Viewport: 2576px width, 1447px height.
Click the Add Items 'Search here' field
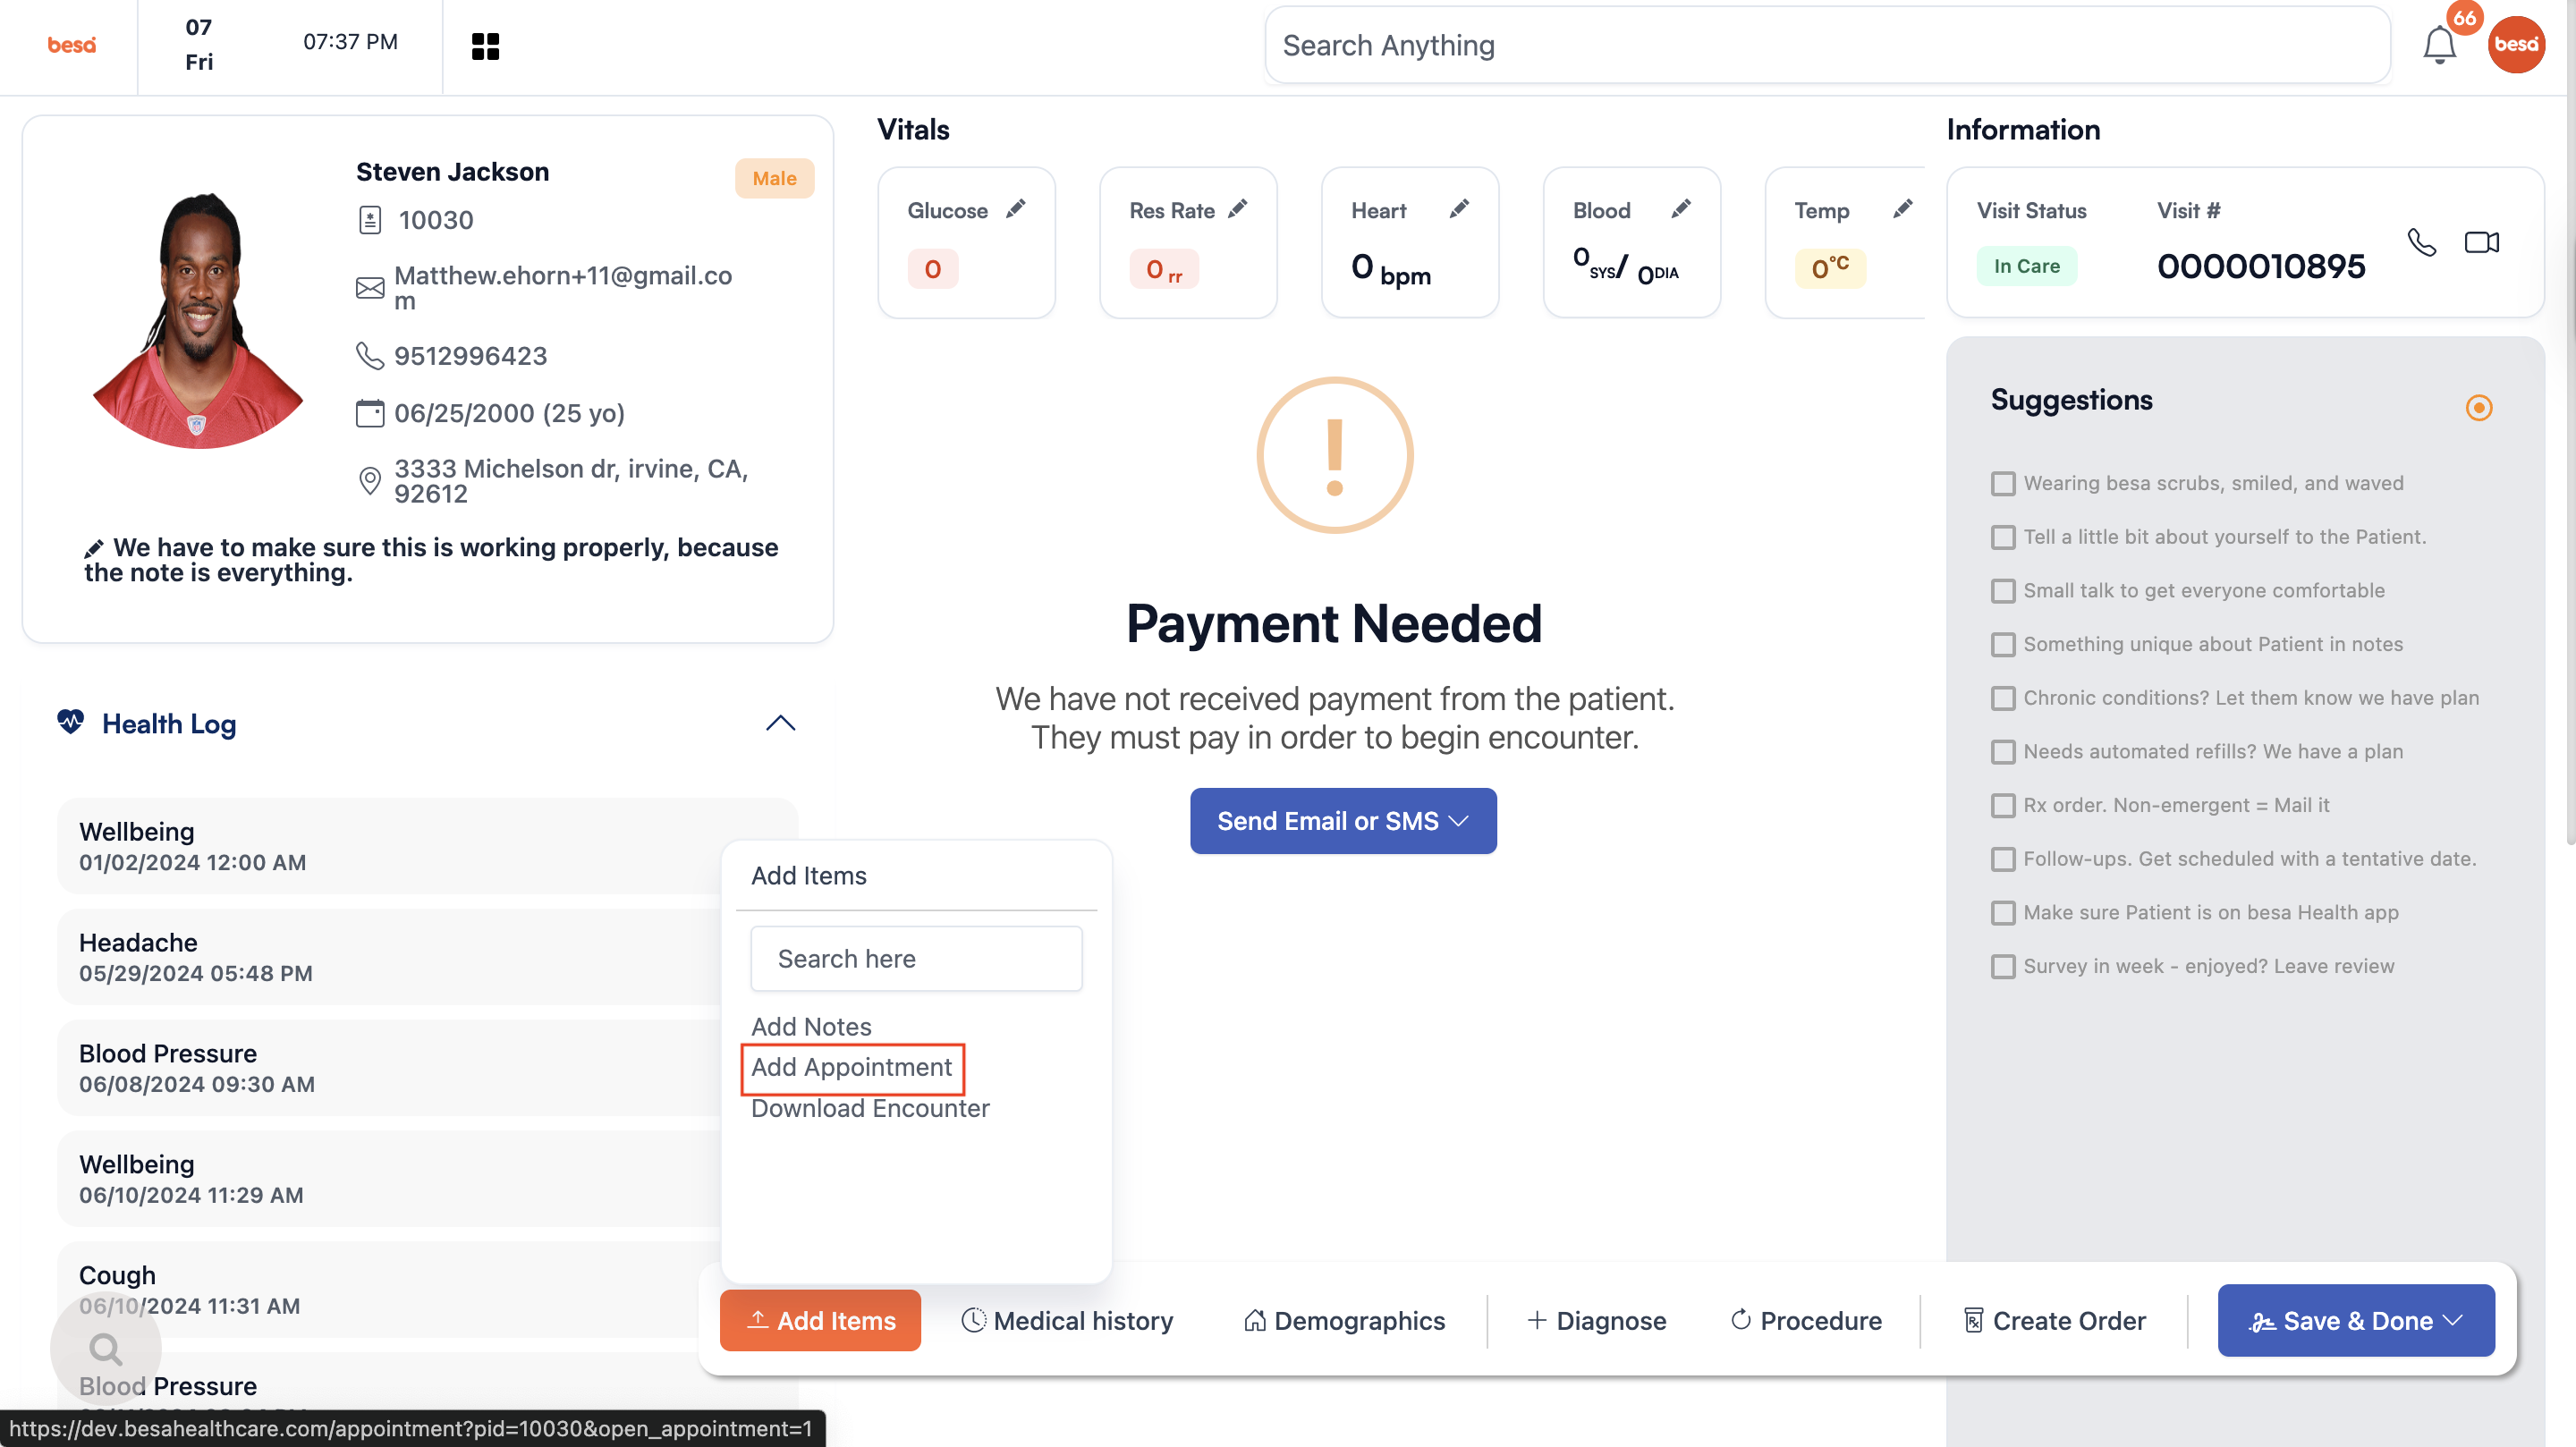coord(916,959)
